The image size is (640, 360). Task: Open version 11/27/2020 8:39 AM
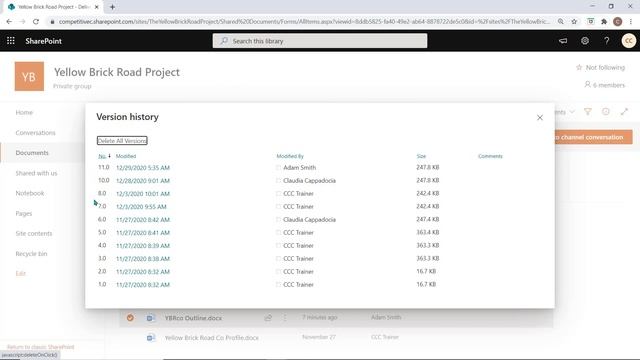(x=143, y=246)
